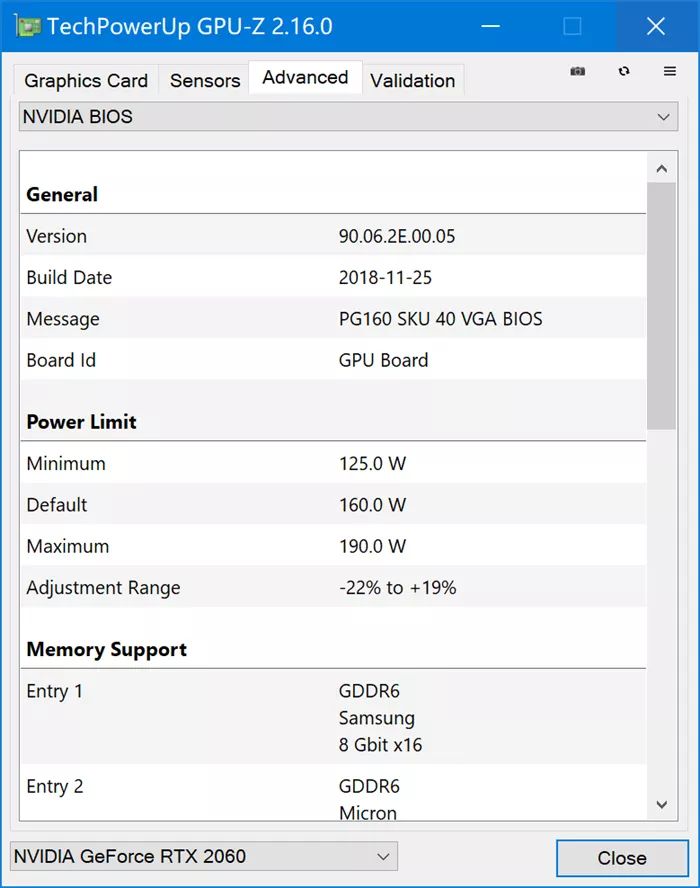Select the BIOS Version row
This screenshot has width=700, height=888.
tap(334, 236)
